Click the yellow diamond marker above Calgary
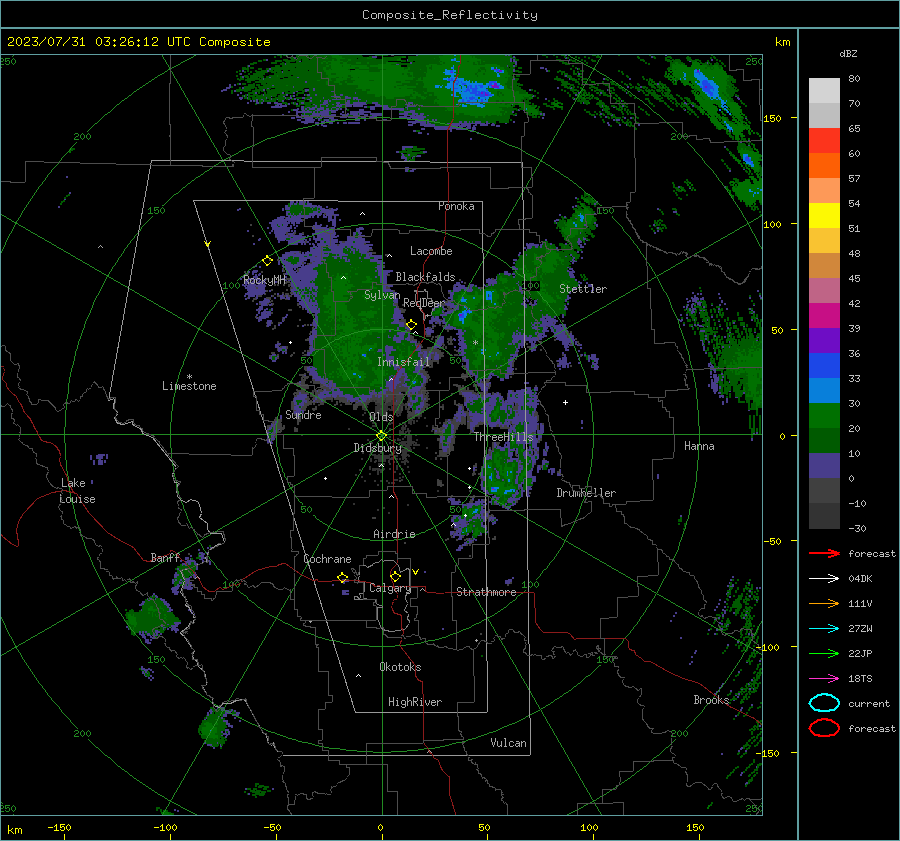Image resolution: width=900 pixels, height=841 pixels. tap(395, 576)
